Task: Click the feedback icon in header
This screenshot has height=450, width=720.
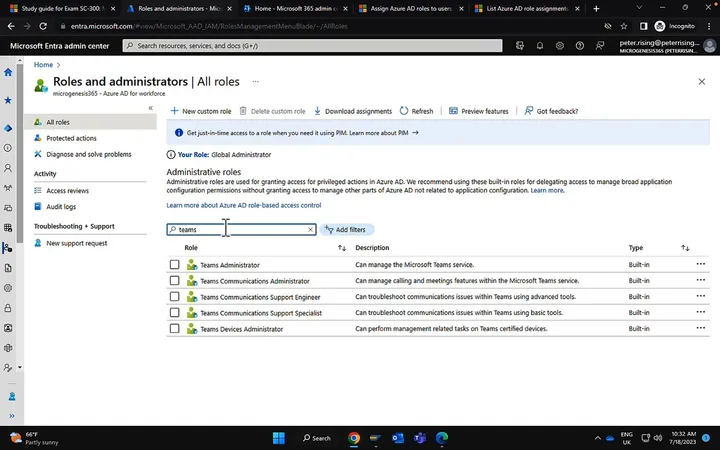Action: (x=600, y=45)
